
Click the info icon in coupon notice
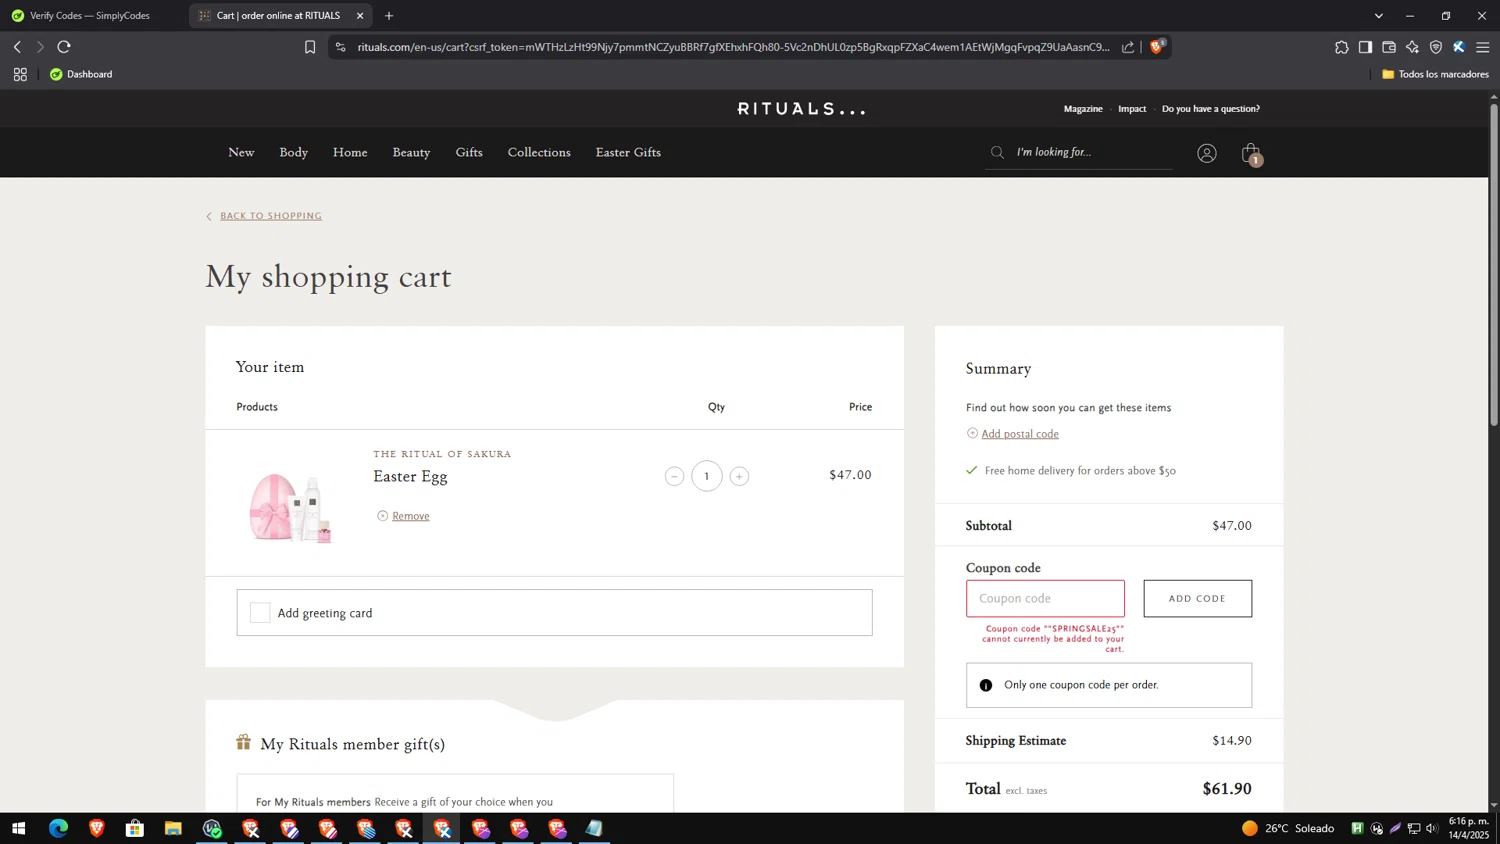[x=986, y=685]
